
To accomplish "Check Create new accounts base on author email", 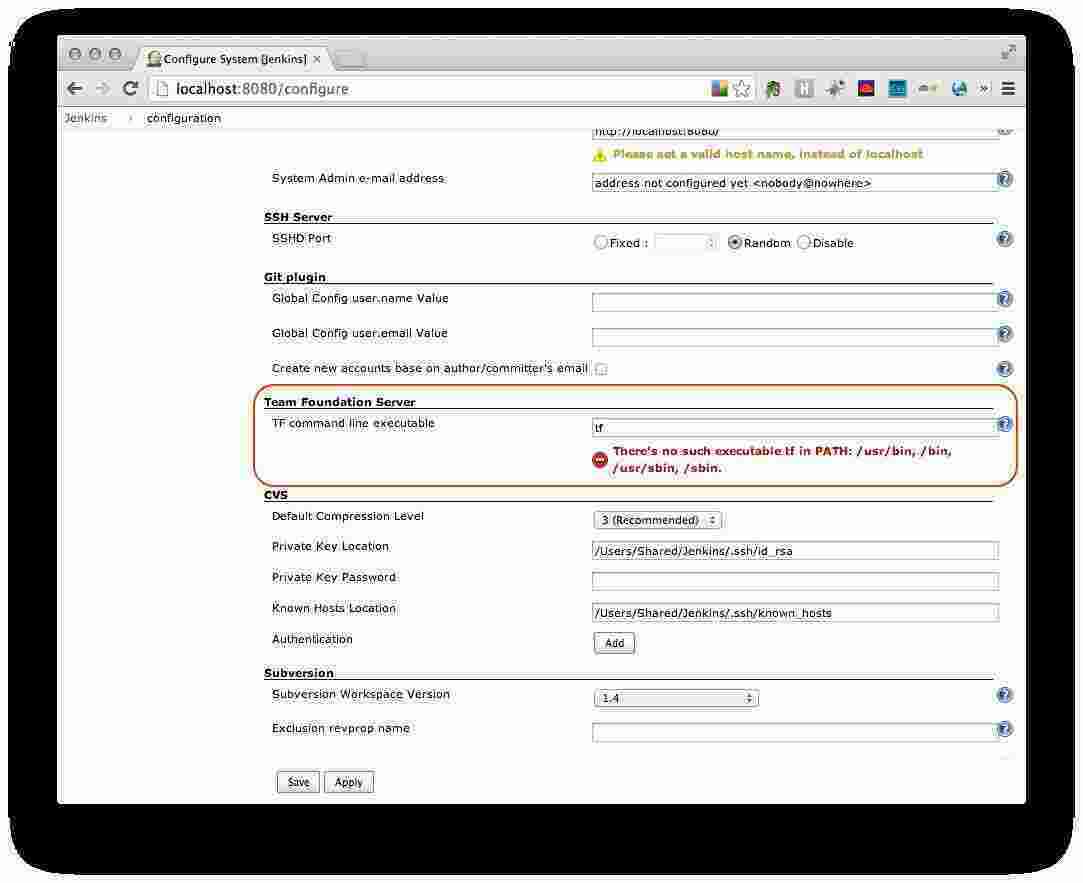I will (601, 369).
